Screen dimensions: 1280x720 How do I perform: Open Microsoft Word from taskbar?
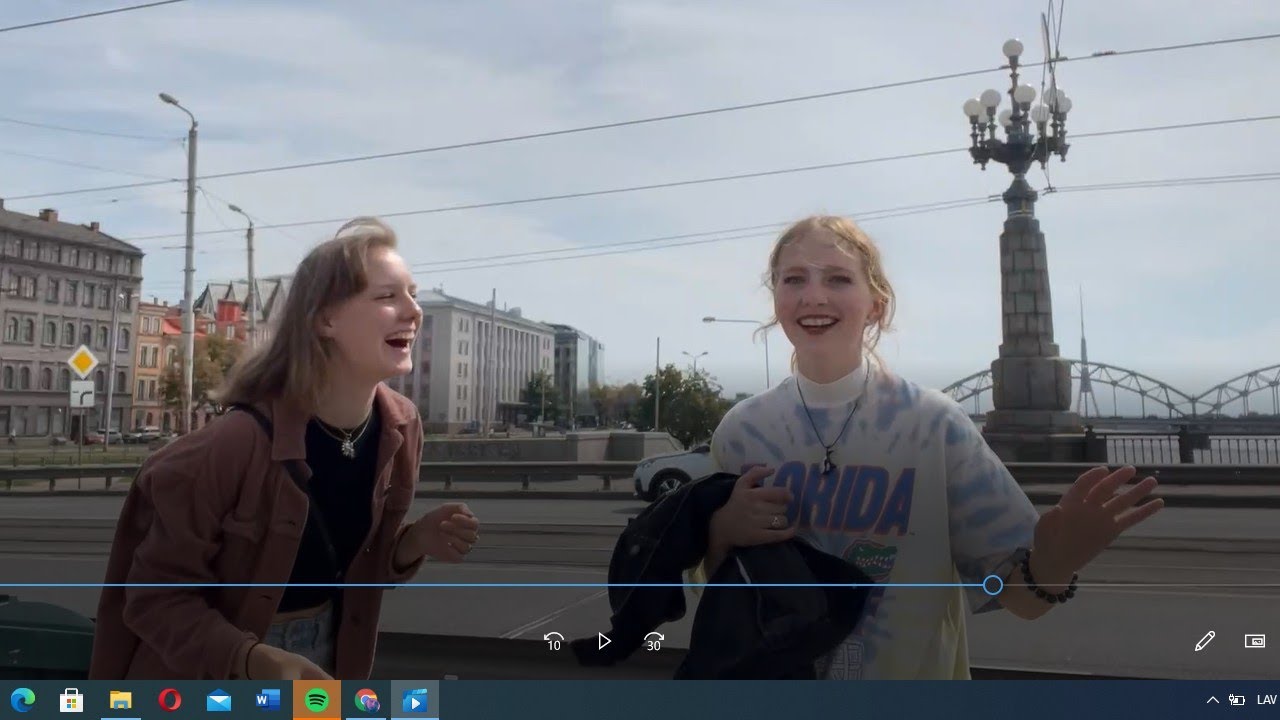(267, 700)
